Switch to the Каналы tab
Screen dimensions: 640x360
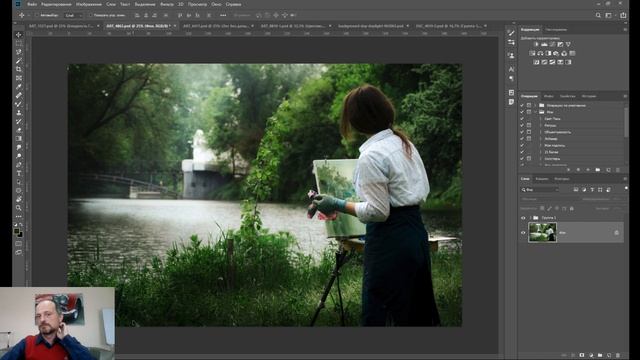tap(542, 179)
